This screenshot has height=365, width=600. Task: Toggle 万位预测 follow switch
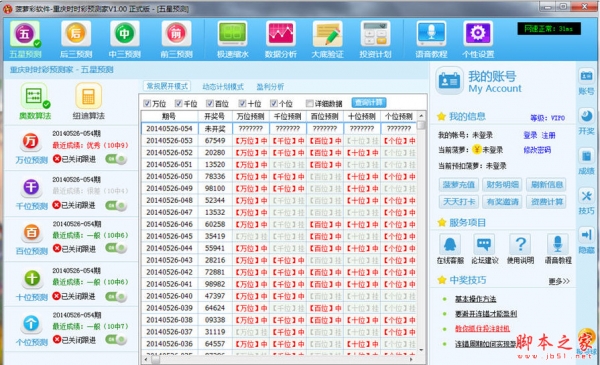tap(116, 159)
